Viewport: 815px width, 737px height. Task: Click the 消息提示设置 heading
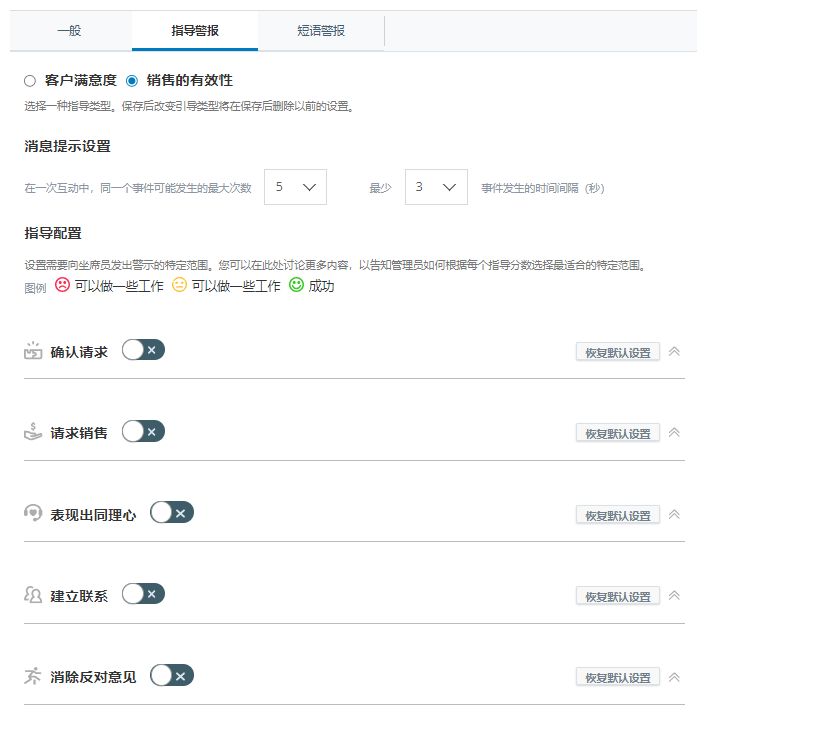[x=68, y=146]
